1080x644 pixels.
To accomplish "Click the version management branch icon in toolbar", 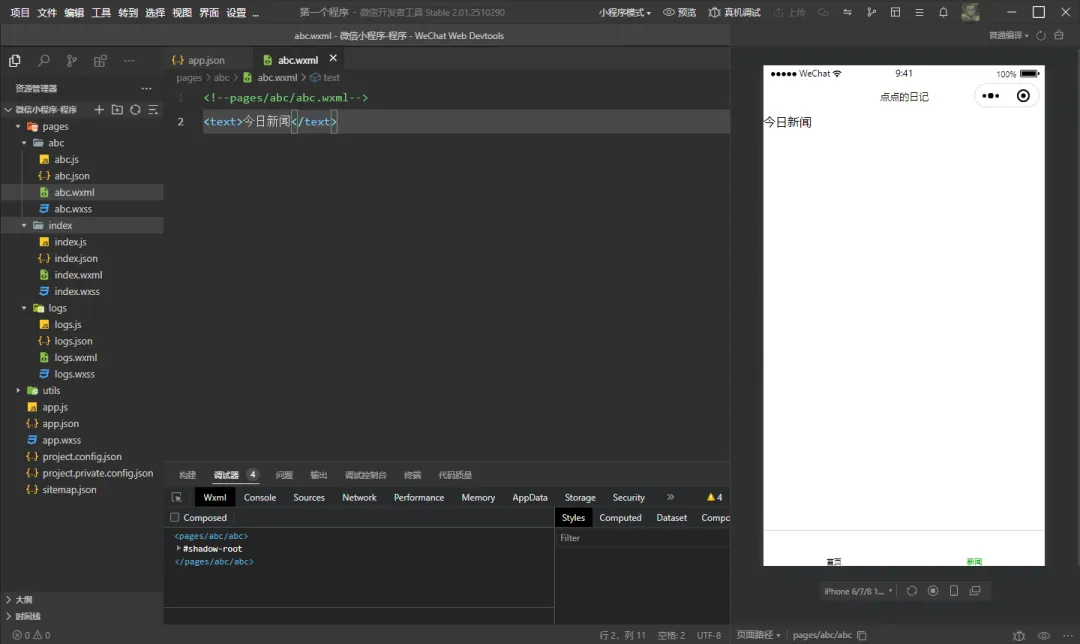I will (871, 12).
